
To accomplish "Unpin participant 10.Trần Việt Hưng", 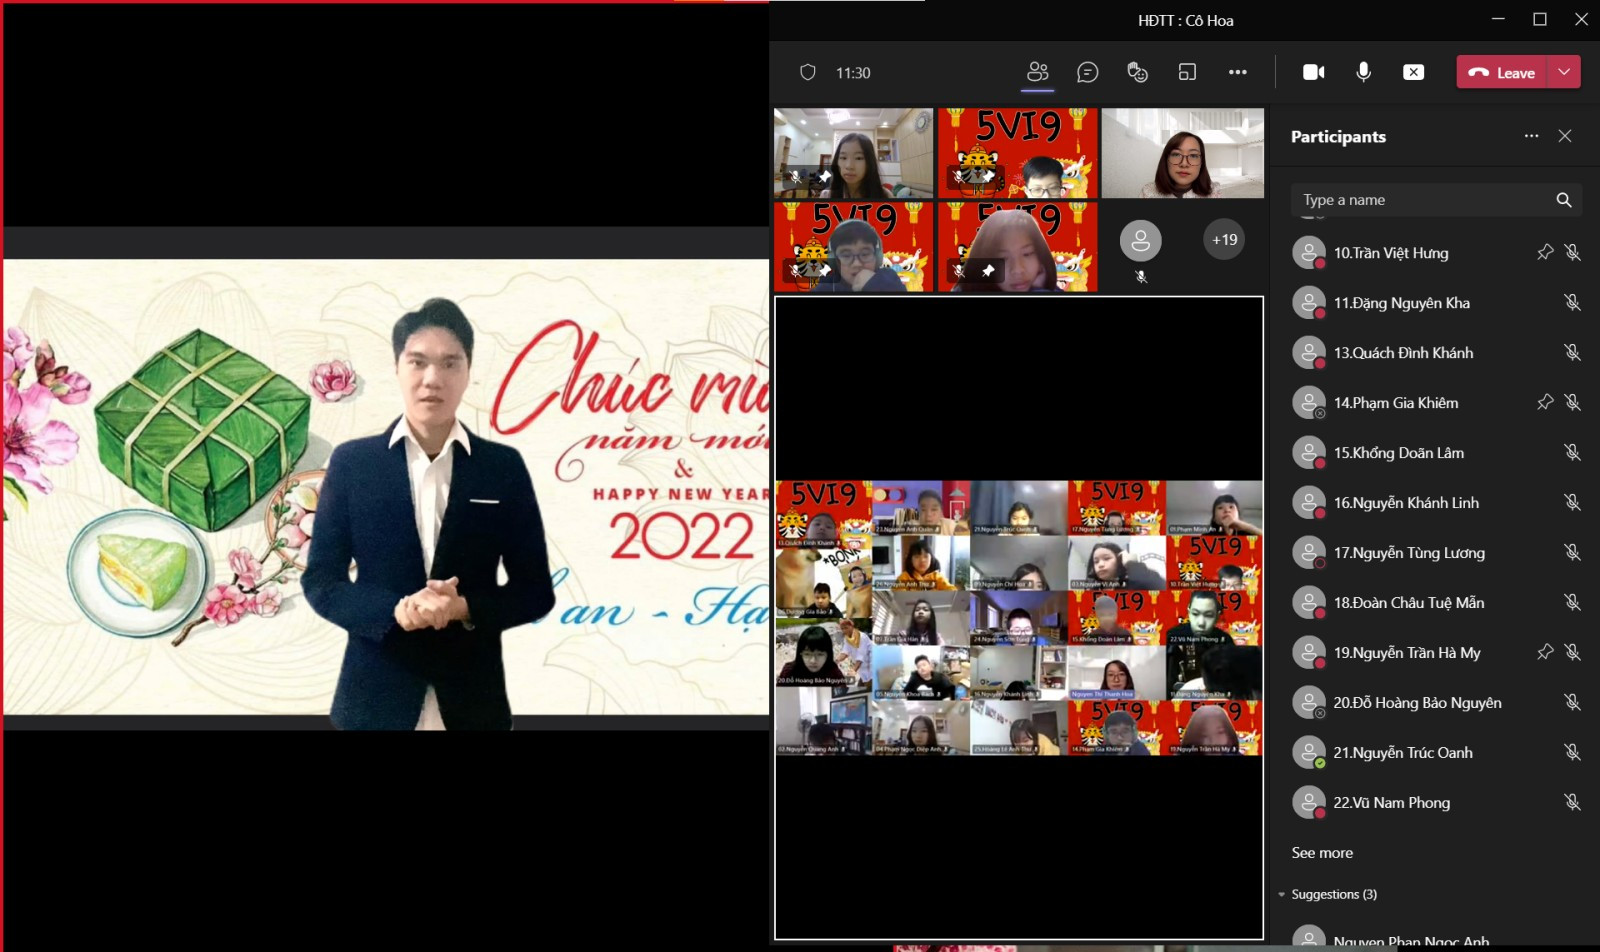I will coord(1545,252).
